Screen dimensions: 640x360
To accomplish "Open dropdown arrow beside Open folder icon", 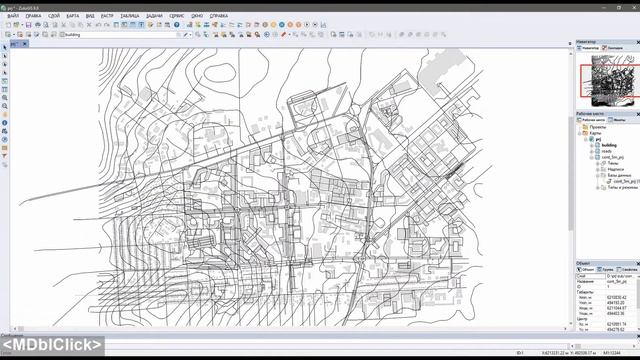I will coord(22,25).
